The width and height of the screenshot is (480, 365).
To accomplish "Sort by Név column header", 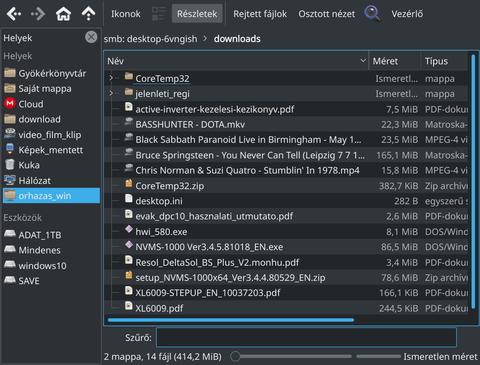I will (236, 61).
